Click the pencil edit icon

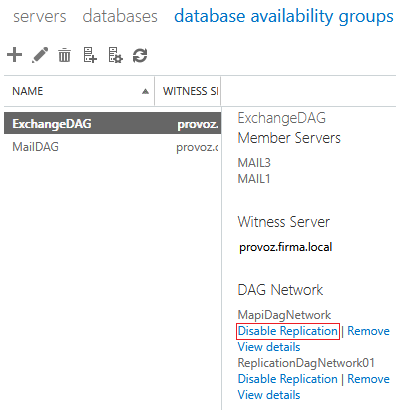coord(40,55)
